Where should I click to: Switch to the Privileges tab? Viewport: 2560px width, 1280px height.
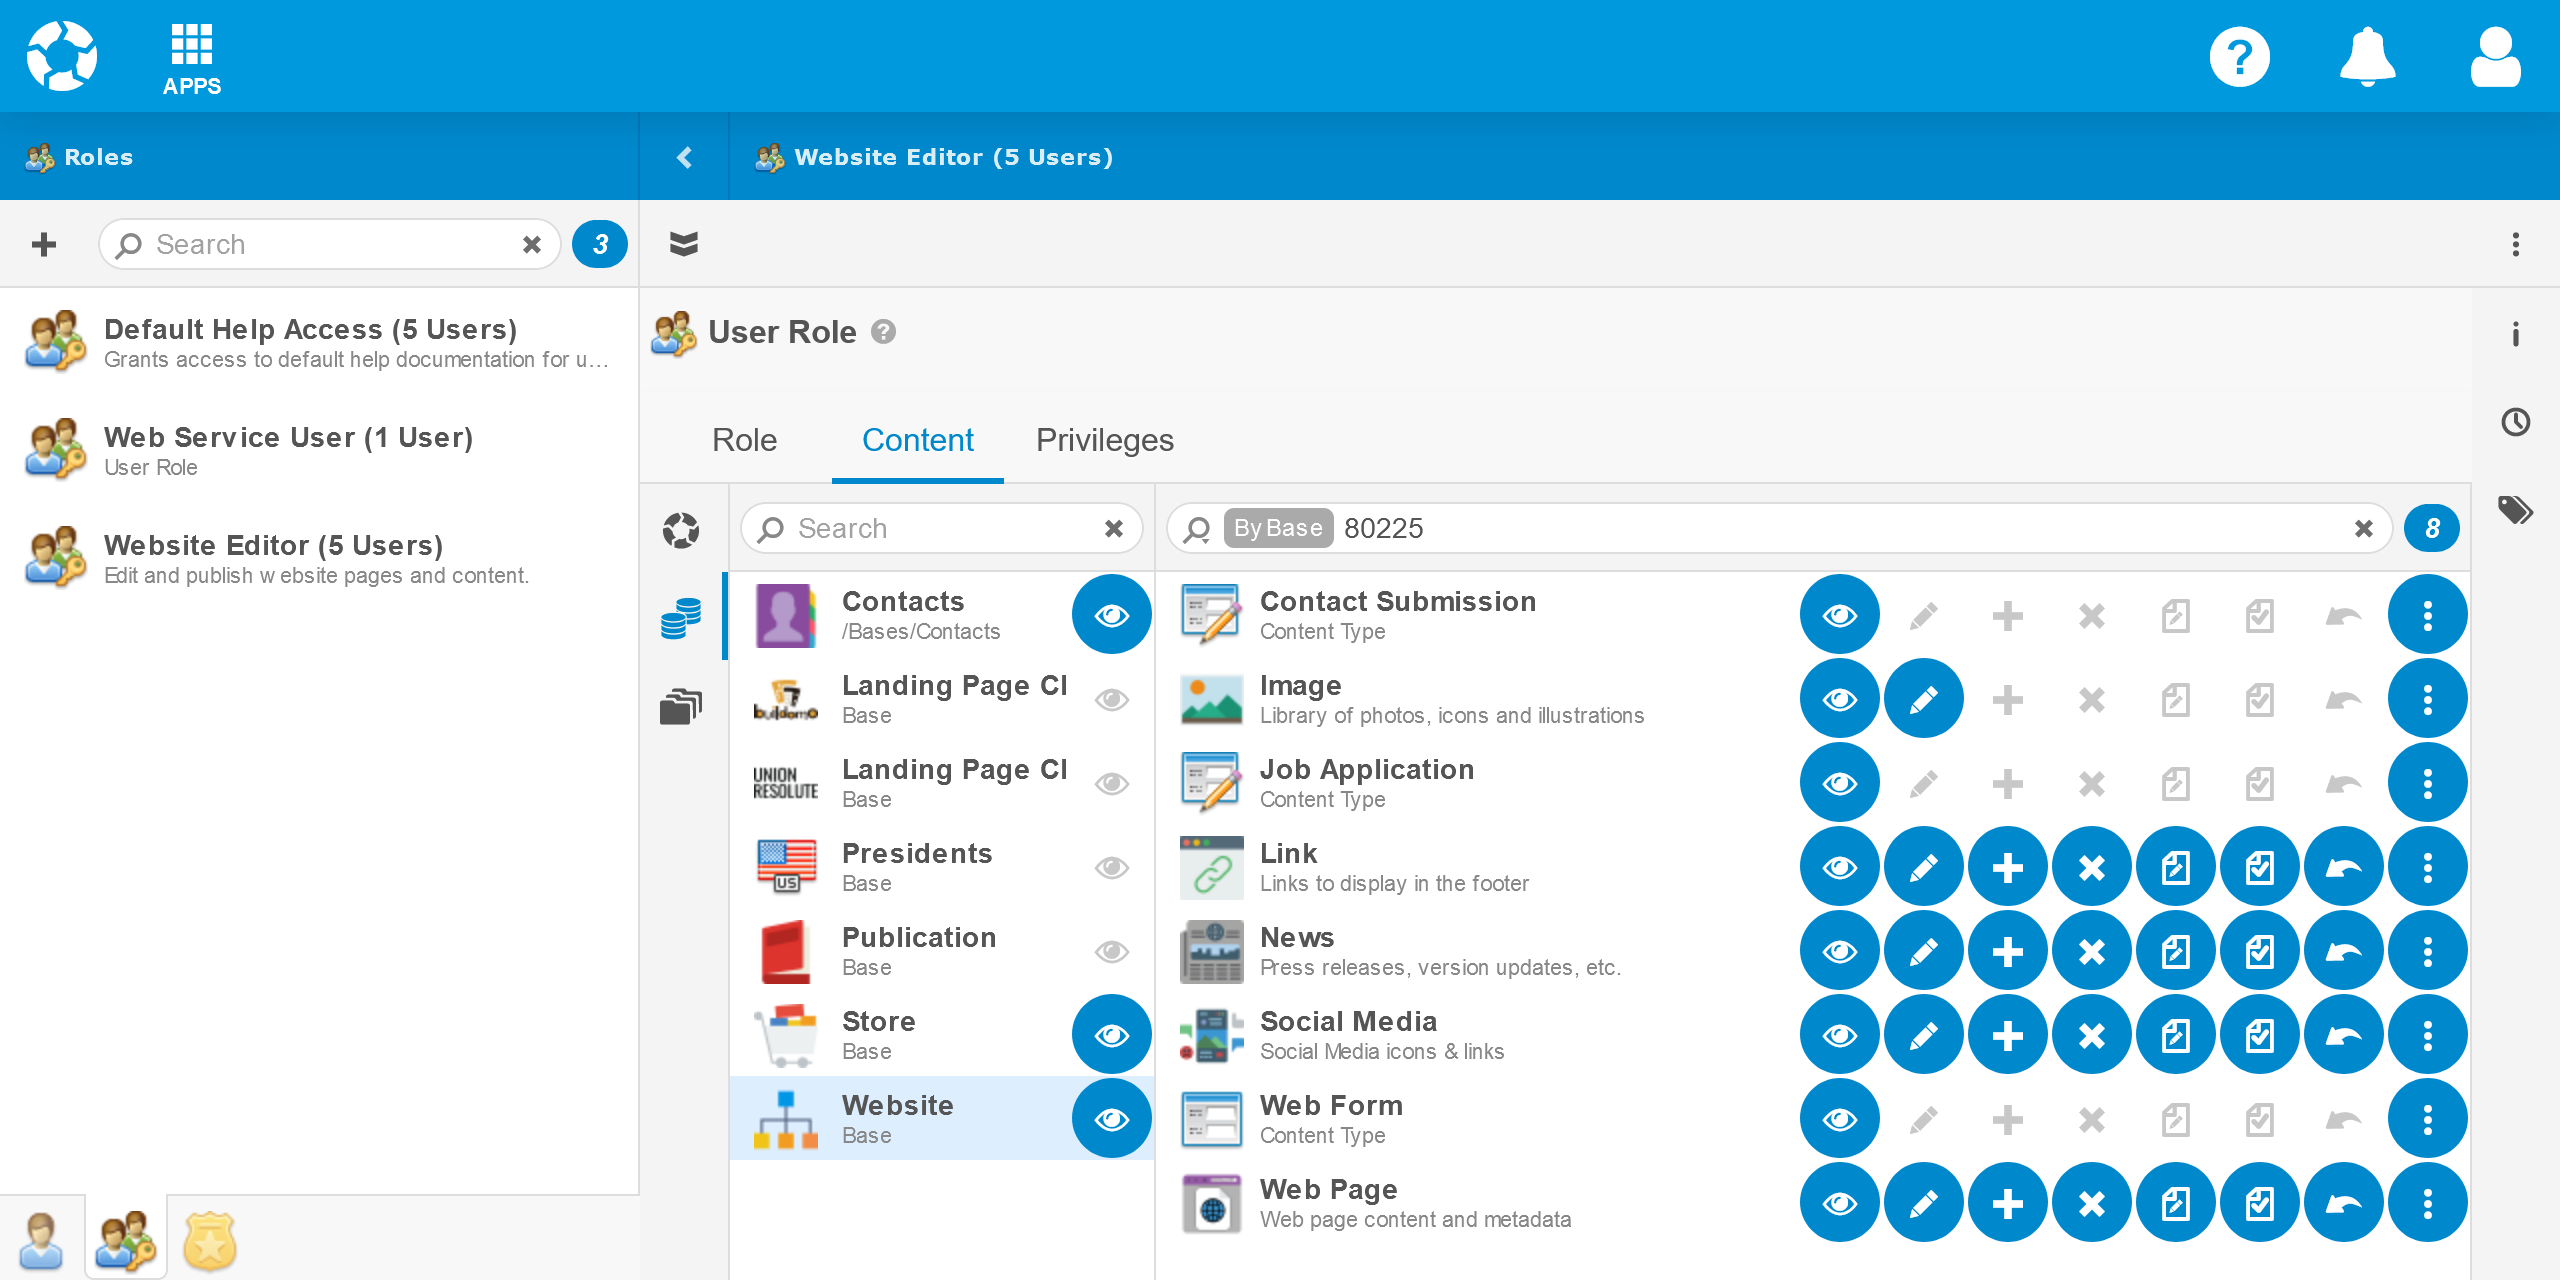click(x=1104, y=440)
